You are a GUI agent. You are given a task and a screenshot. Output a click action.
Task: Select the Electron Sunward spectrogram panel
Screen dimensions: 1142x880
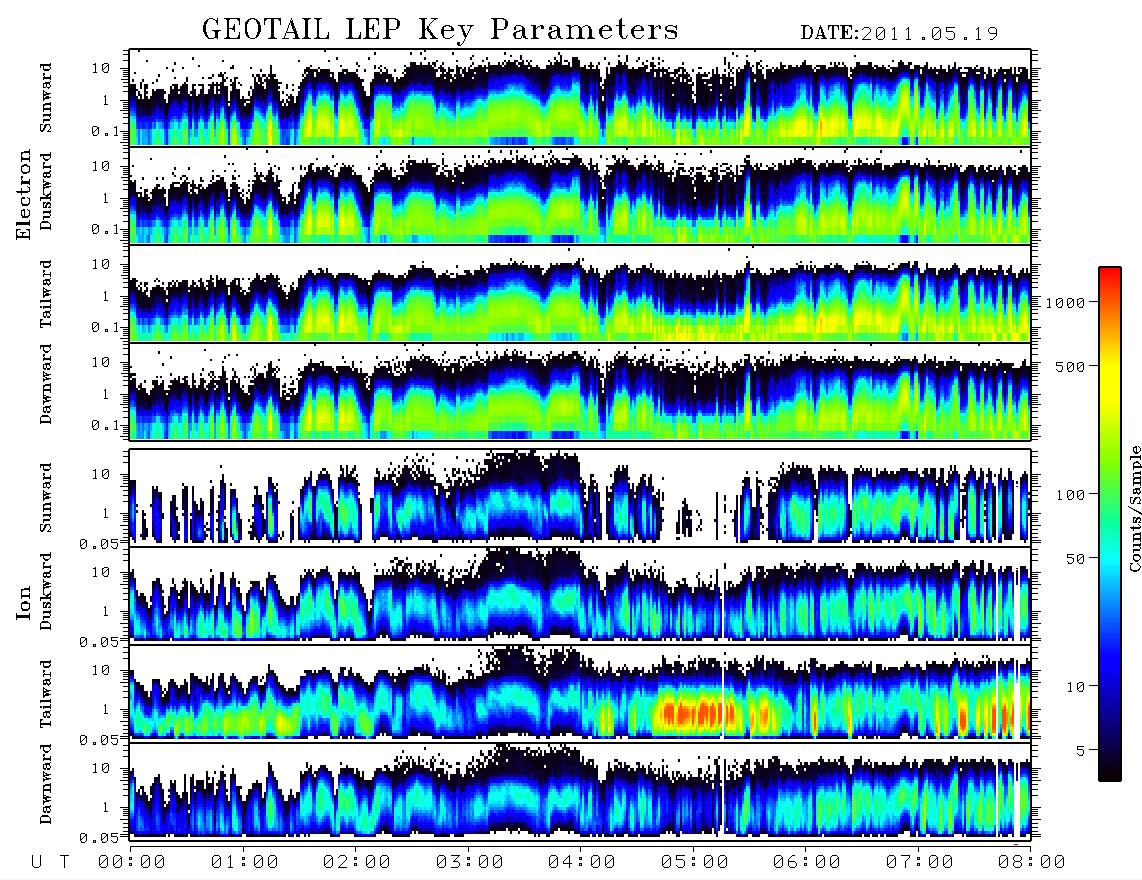[580, 98]
